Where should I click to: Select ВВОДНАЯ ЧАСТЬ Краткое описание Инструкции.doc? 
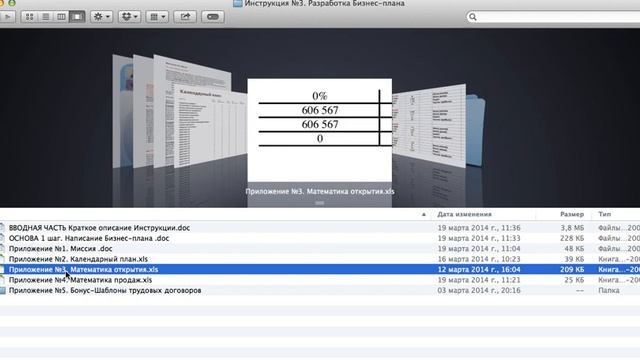[99, 228]
